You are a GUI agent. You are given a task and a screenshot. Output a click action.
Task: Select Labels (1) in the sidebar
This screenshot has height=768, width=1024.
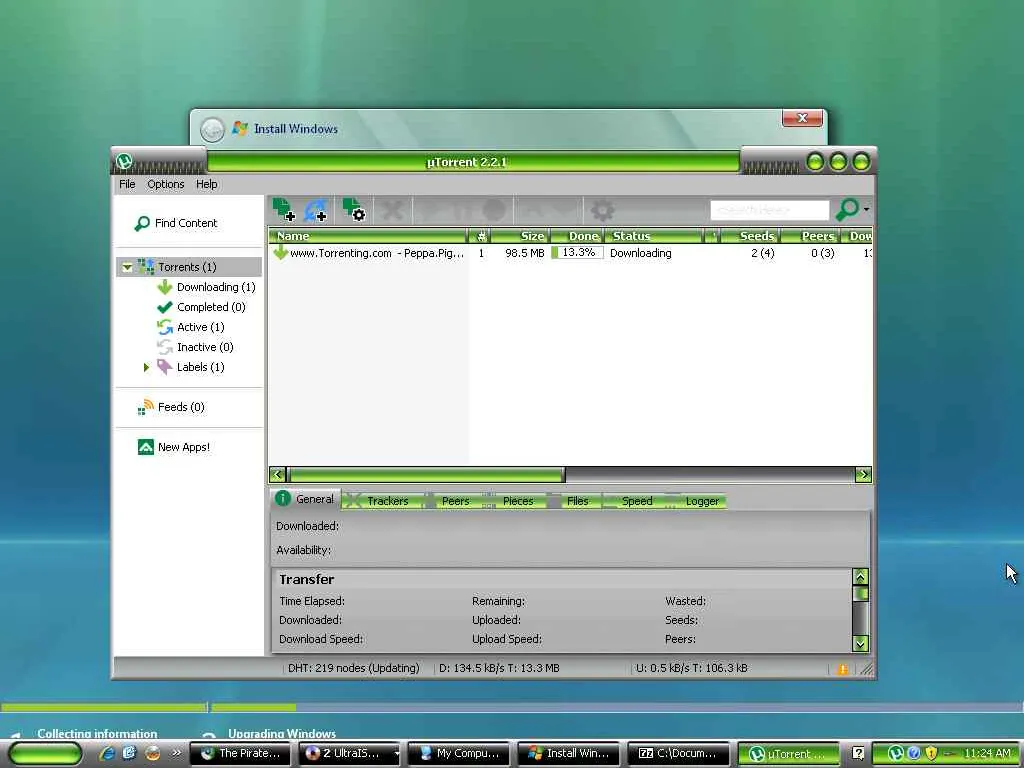tap(200, 367)
